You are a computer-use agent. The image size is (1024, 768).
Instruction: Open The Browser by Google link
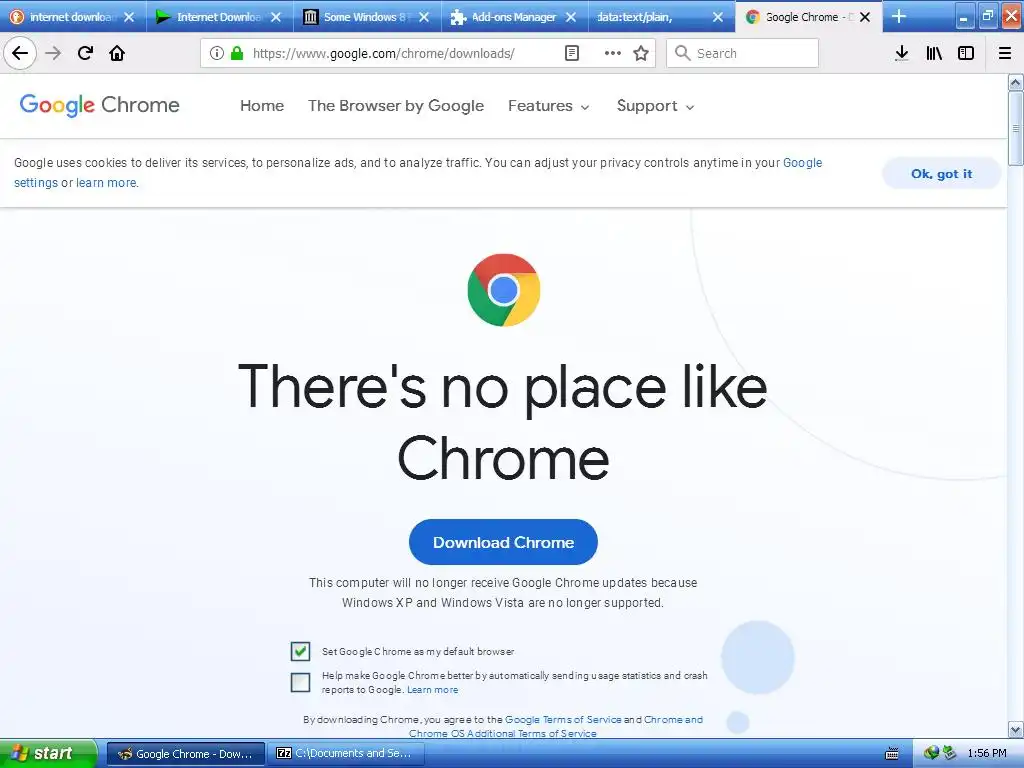(396, 106)
